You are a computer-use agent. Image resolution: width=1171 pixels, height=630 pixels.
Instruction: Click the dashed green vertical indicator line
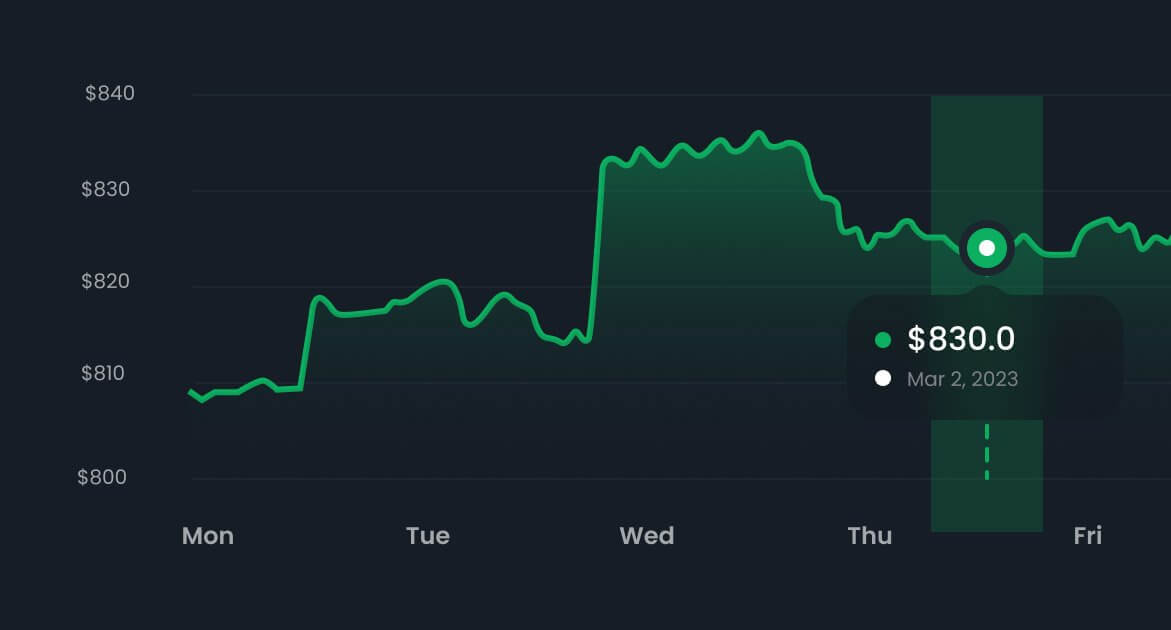pyautogui.click(x=987, y=451)
